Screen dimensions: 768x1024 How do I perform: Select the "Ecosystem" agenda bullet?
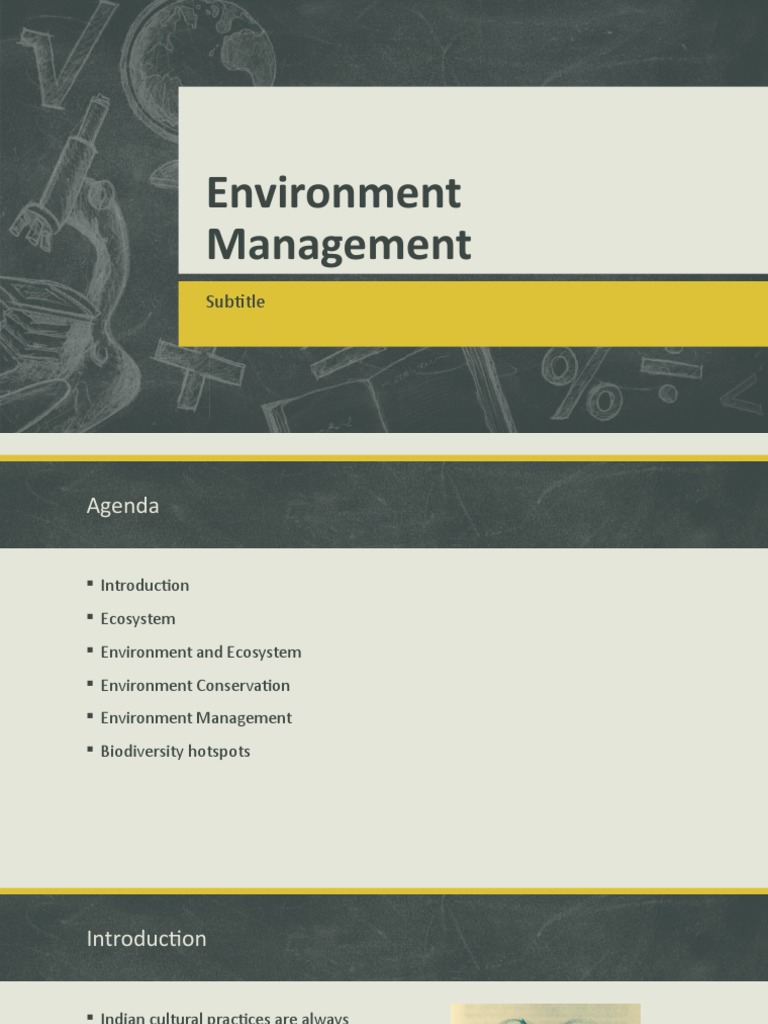coord(138,618)
